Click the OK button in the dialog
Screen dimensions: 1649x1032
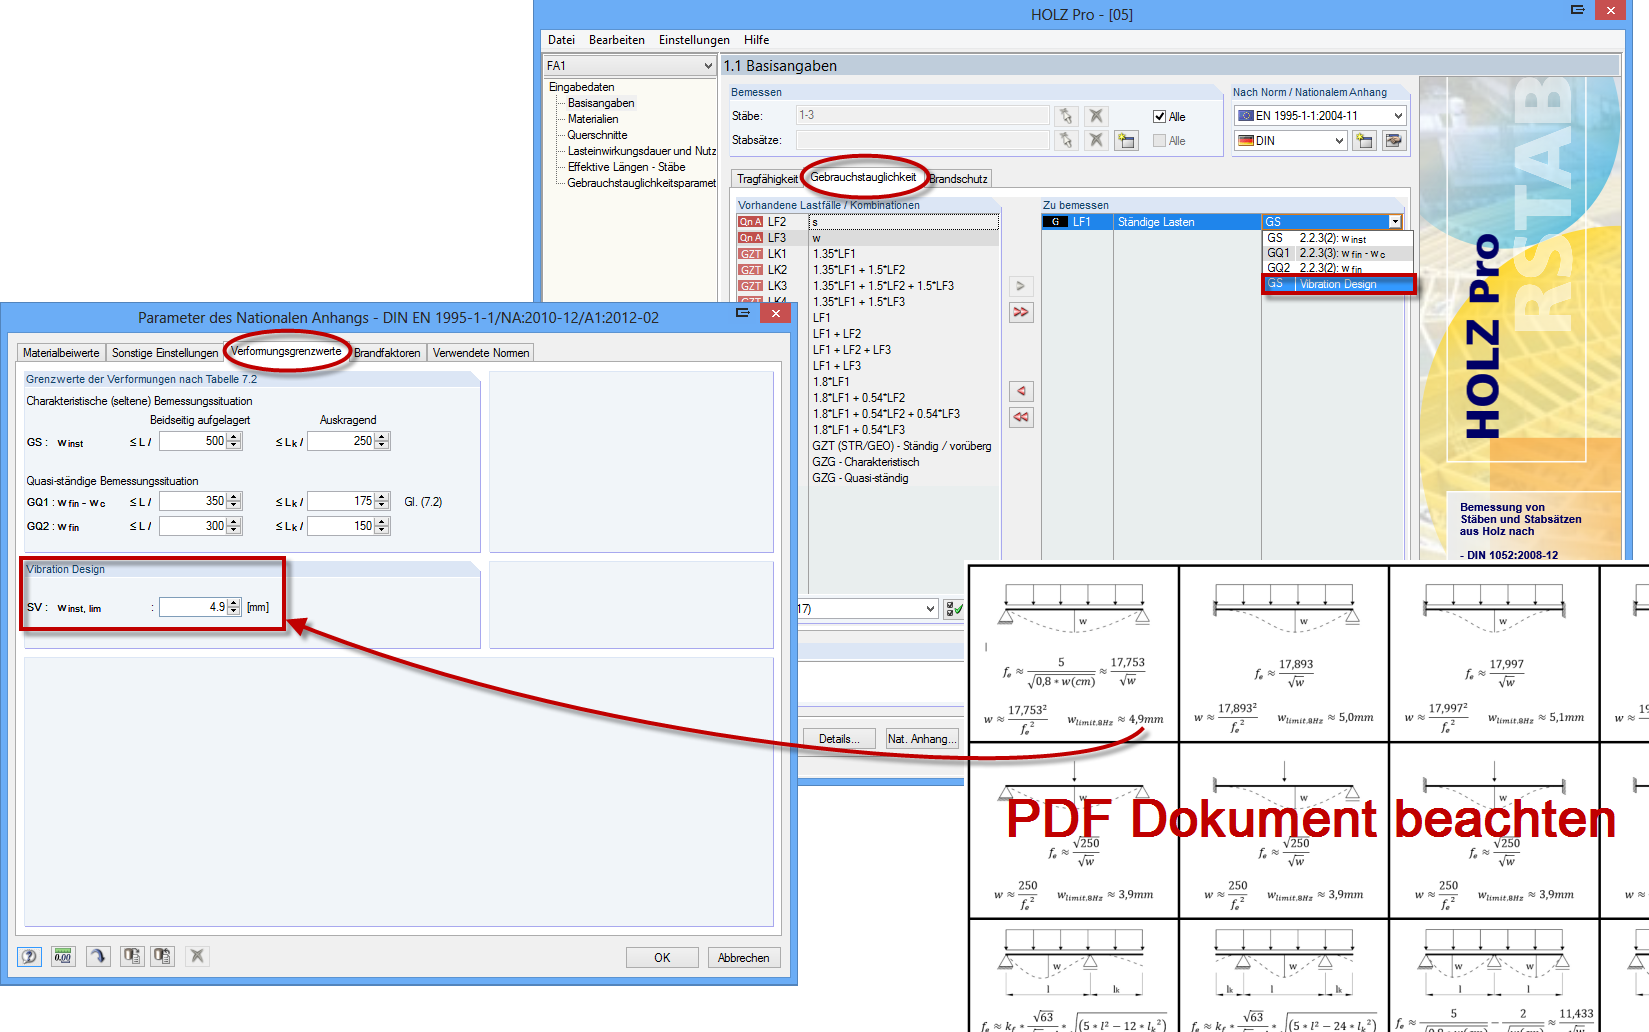click(x=662, y=957)
